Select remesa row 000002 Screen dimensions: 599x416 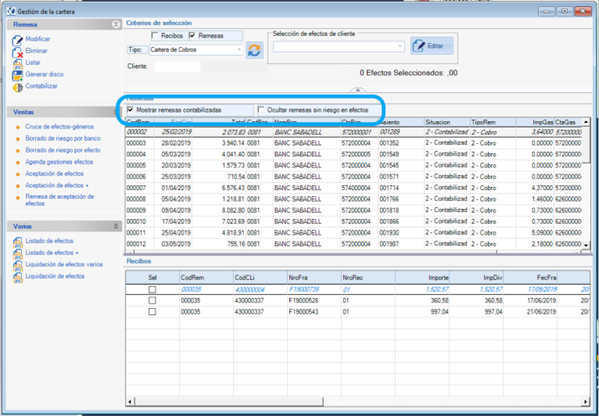click(353, 132)
